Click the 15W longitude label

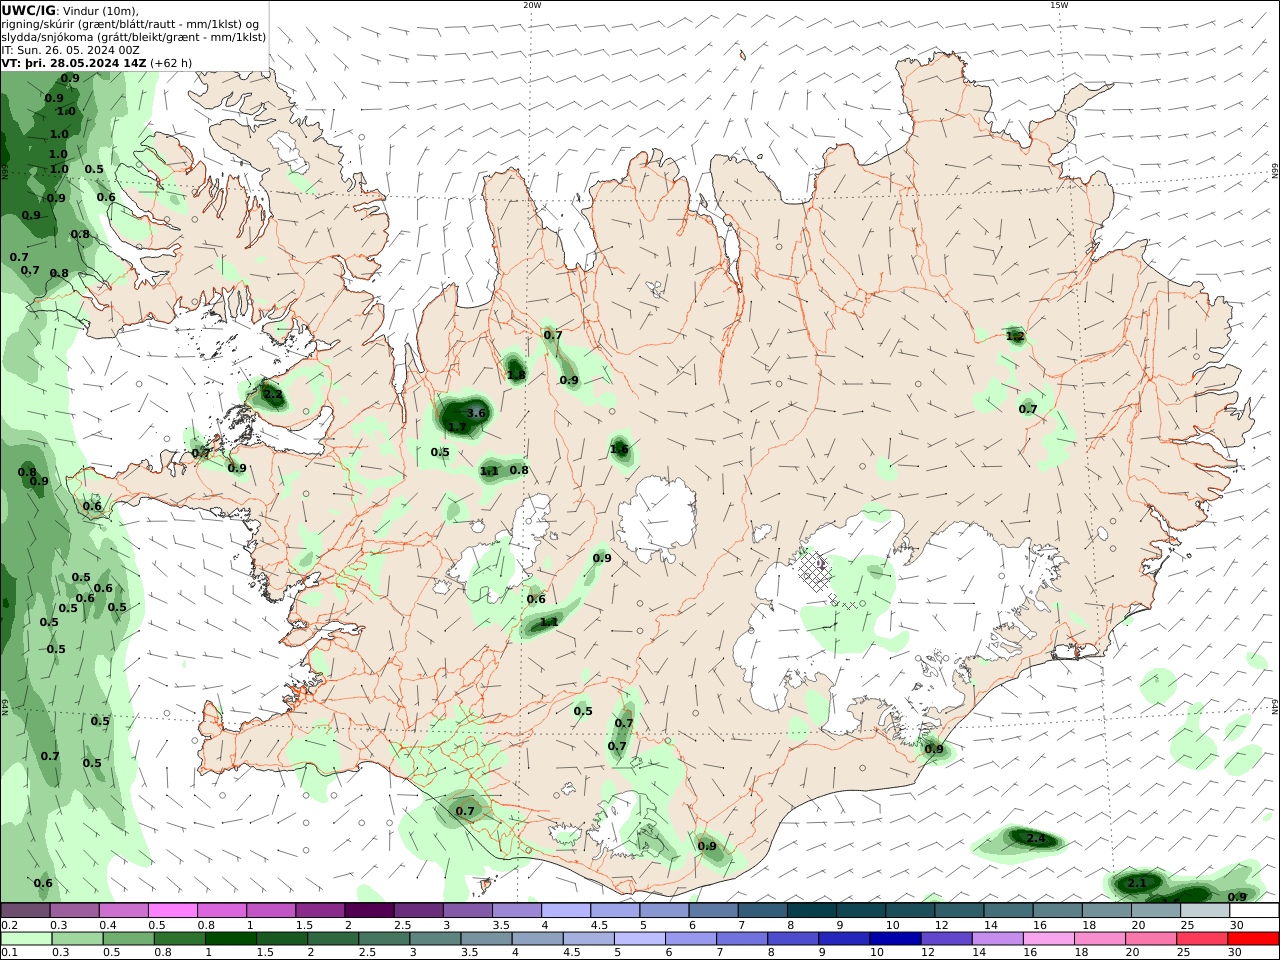(1059, 5)
